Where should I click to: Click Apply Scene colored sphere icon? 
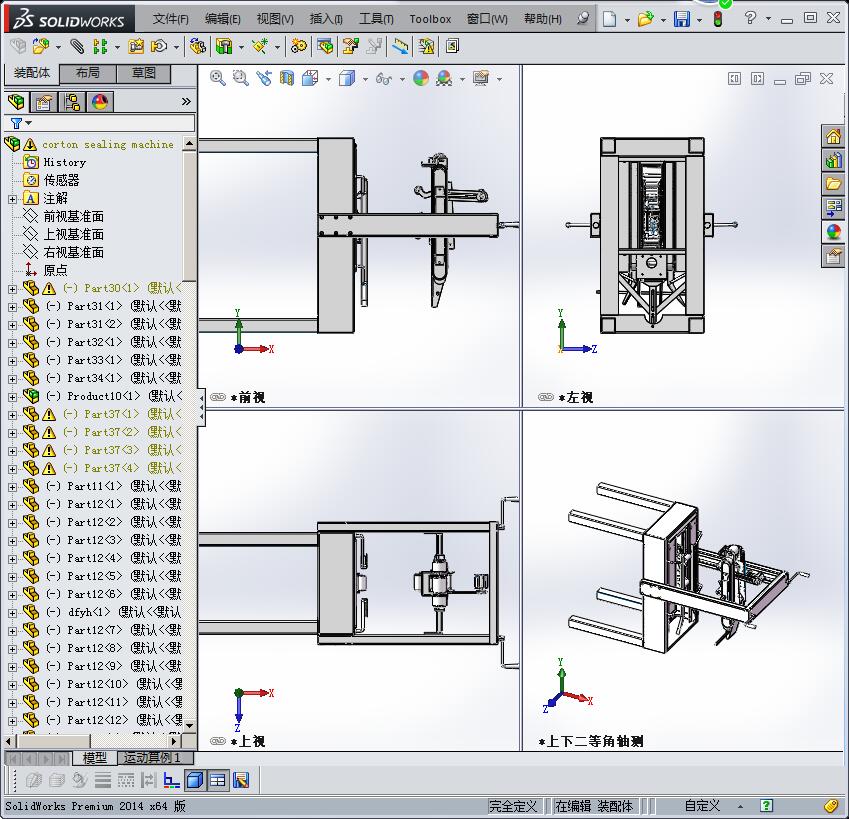coord(444,78)
